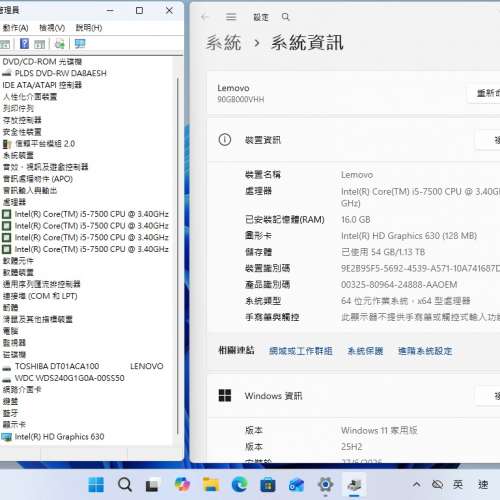Open the Windows Start button on taskbar
Viewport: 500px width, 500px height.
[96, 484]
